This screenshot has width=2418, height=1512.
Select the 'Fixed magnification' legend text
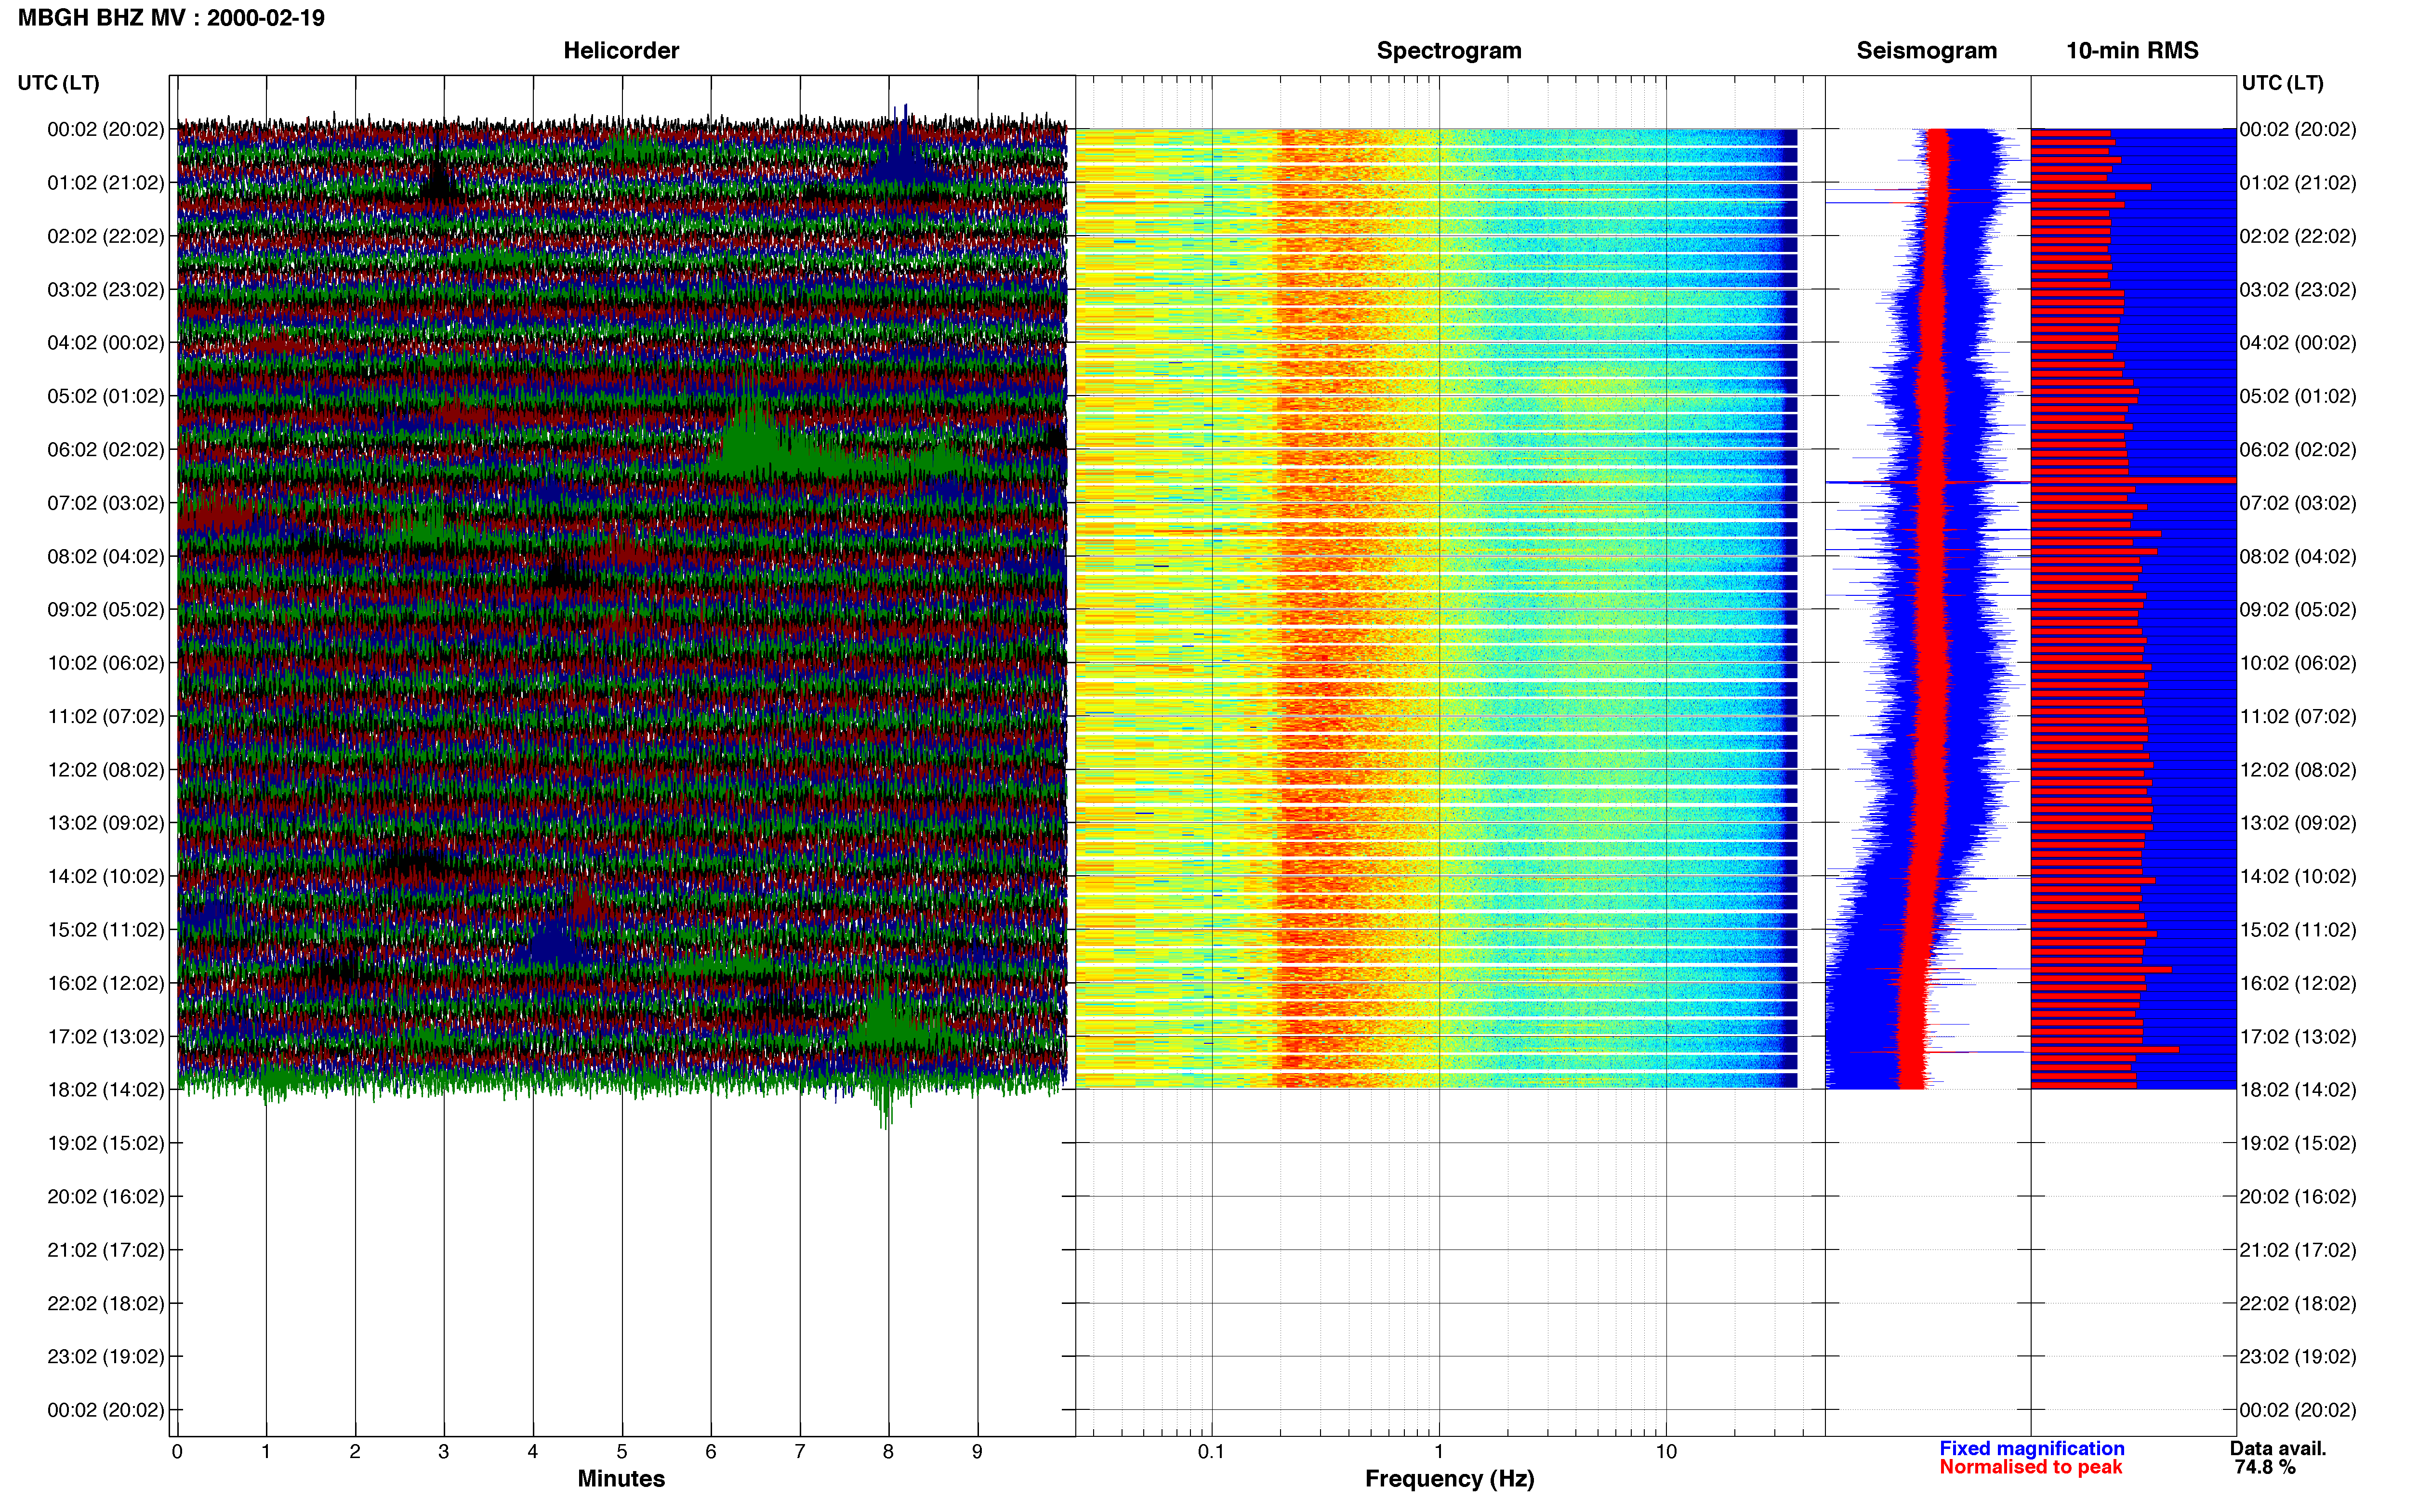point(2031,1448)
